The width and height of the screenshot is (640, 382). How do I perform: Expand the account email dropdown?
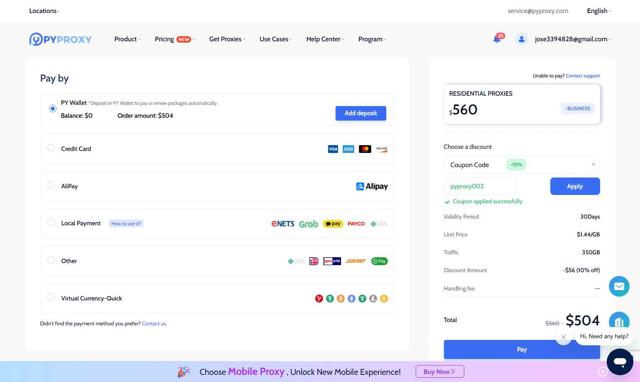coord(572,39)
